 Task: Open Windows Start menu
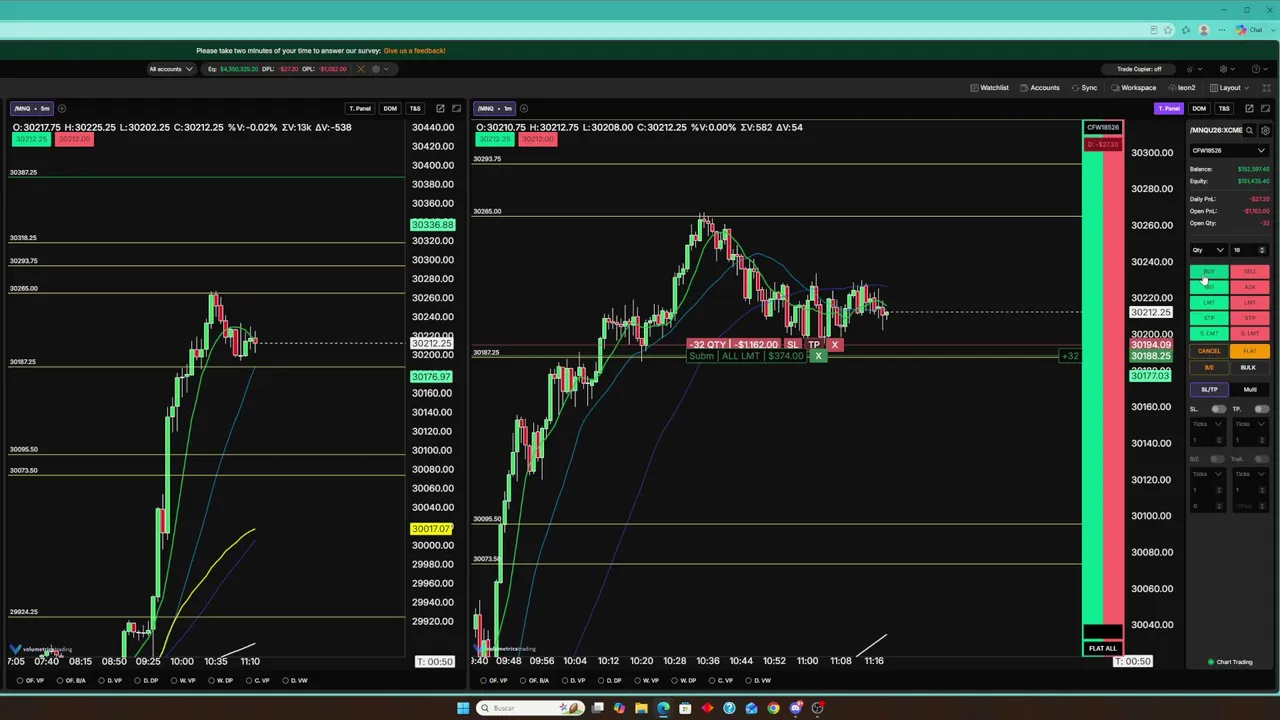(463, 708)
